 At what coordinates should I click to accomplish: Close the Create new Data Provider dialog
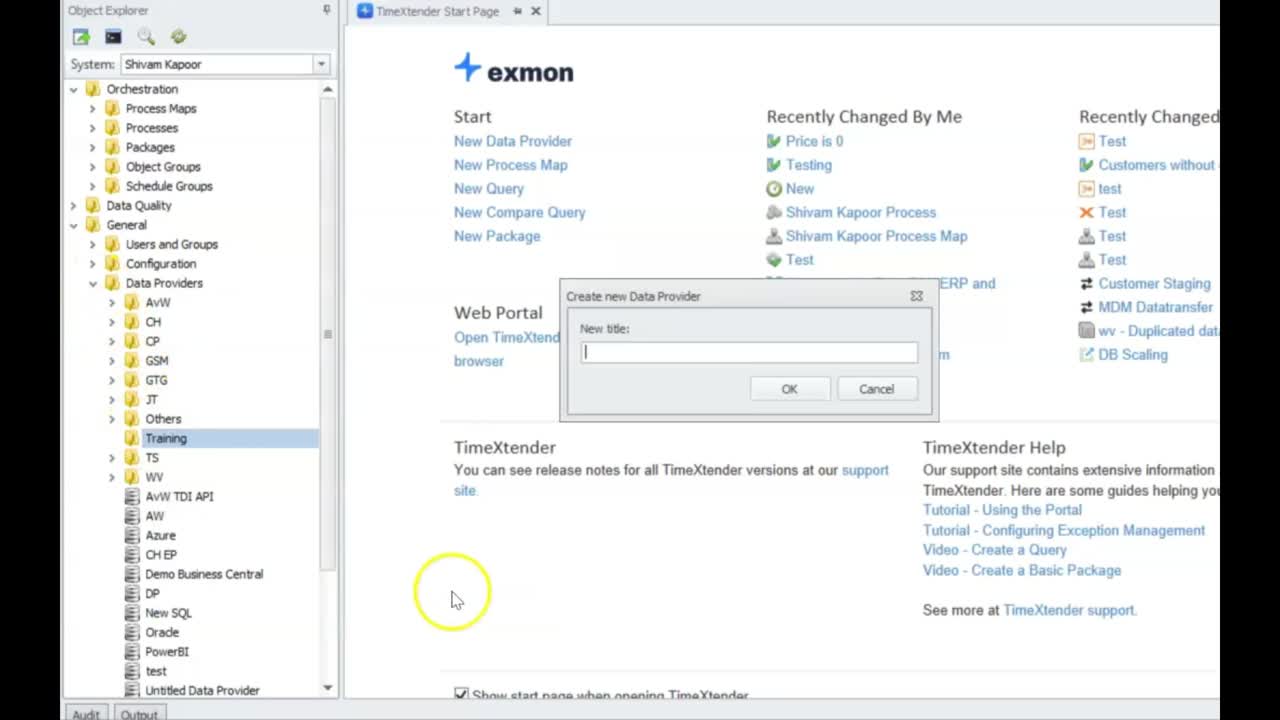pos(916,296)
